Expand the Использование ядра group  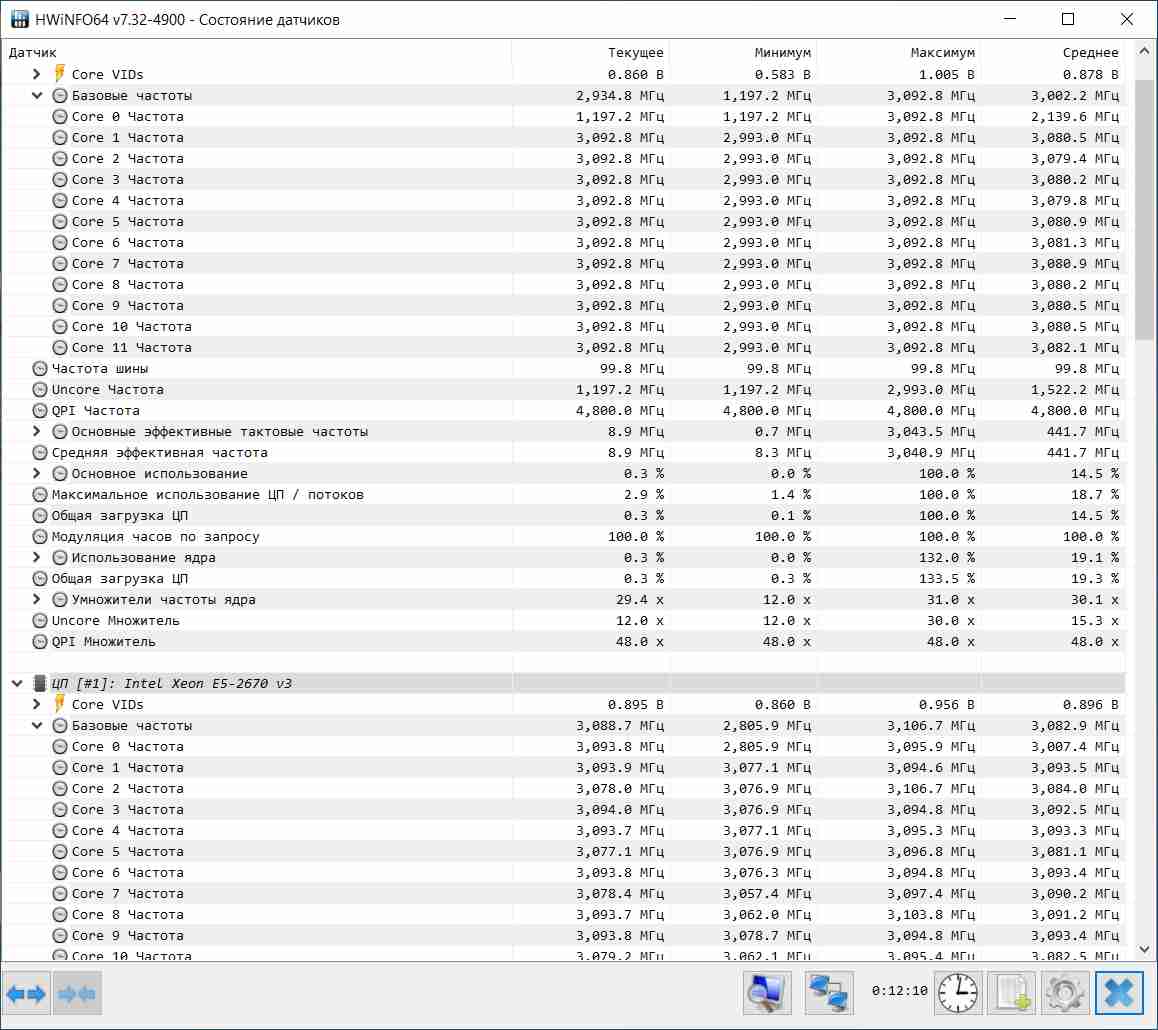[x=37, y=557]
